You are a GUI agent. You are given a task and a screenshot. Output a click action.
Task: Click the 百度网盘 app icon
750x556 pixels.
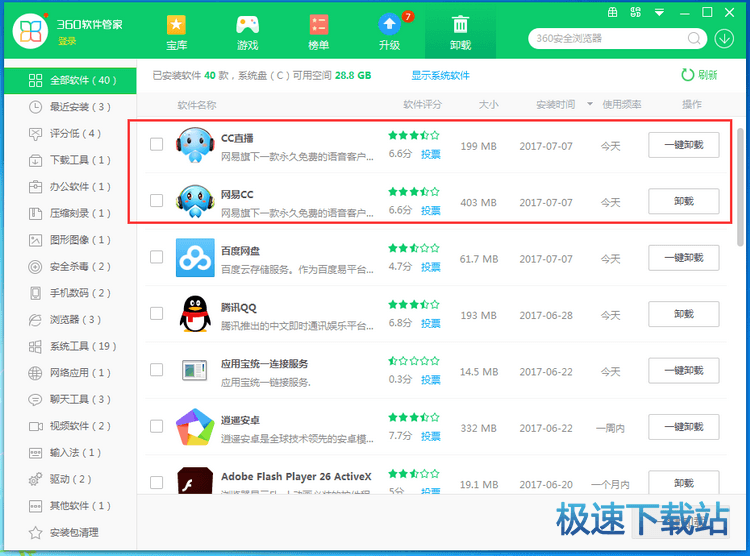(x=195, y=258)
